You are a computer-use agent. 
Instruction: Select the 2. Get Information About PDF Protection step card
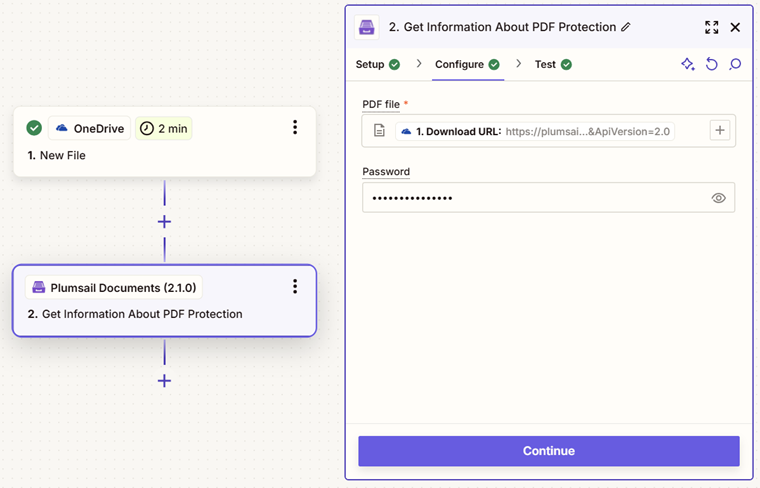pos(165,300)
